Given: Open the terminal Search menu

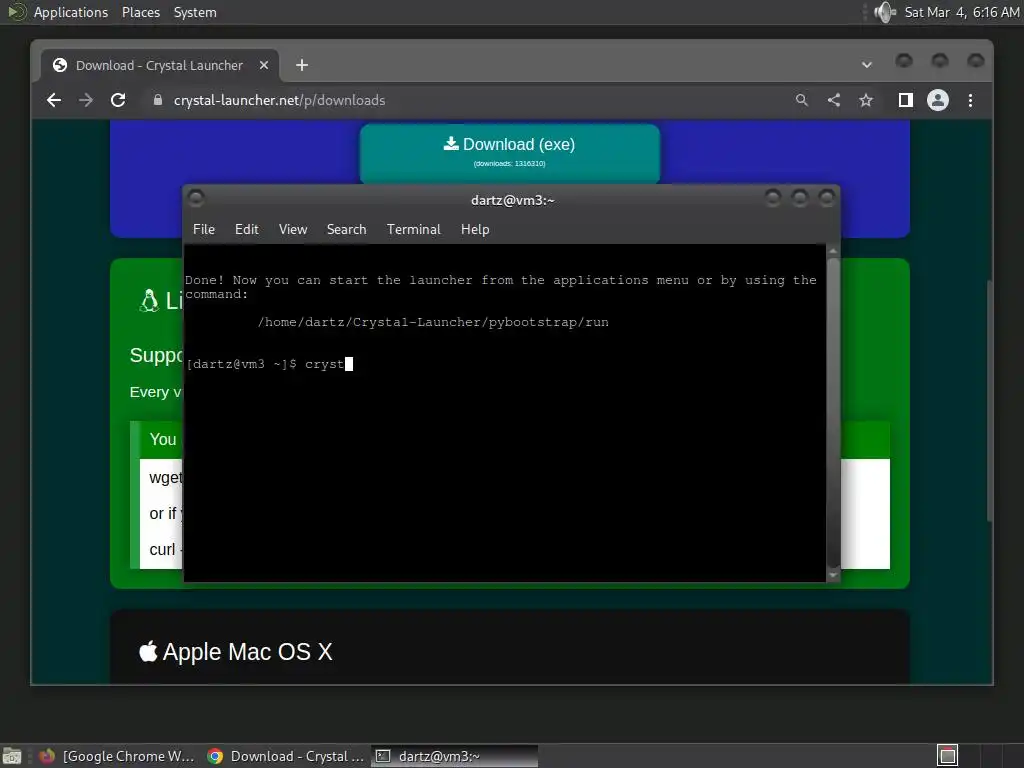Looking at the screenshot, I should [347, 229].
